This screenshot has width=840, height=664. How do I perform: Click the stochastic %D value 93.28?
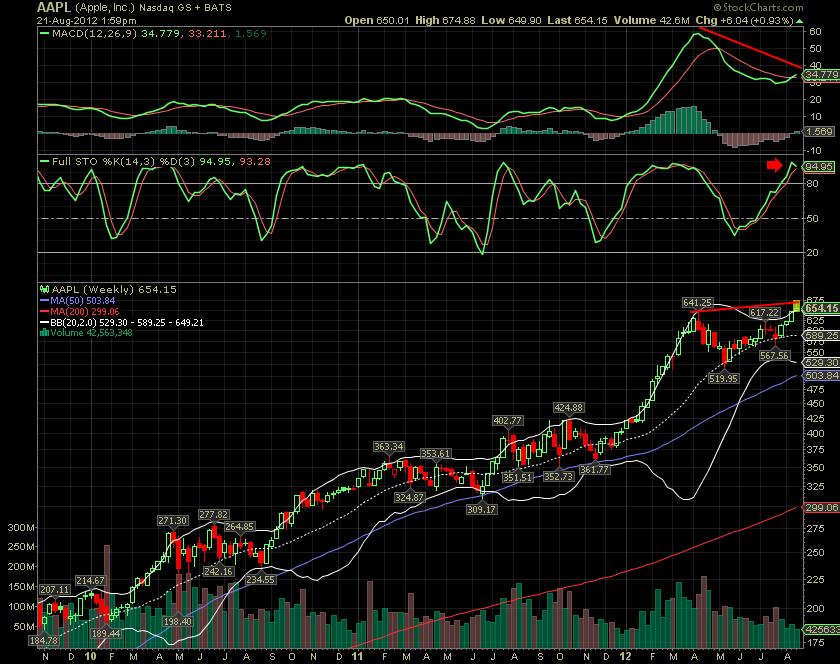(254, 161)
